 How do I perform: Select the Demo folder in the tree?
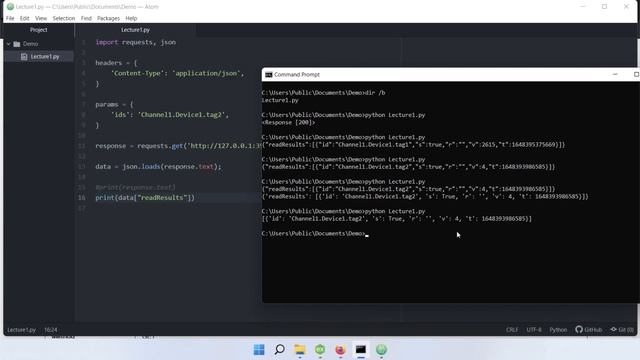[x=30, y=44]
